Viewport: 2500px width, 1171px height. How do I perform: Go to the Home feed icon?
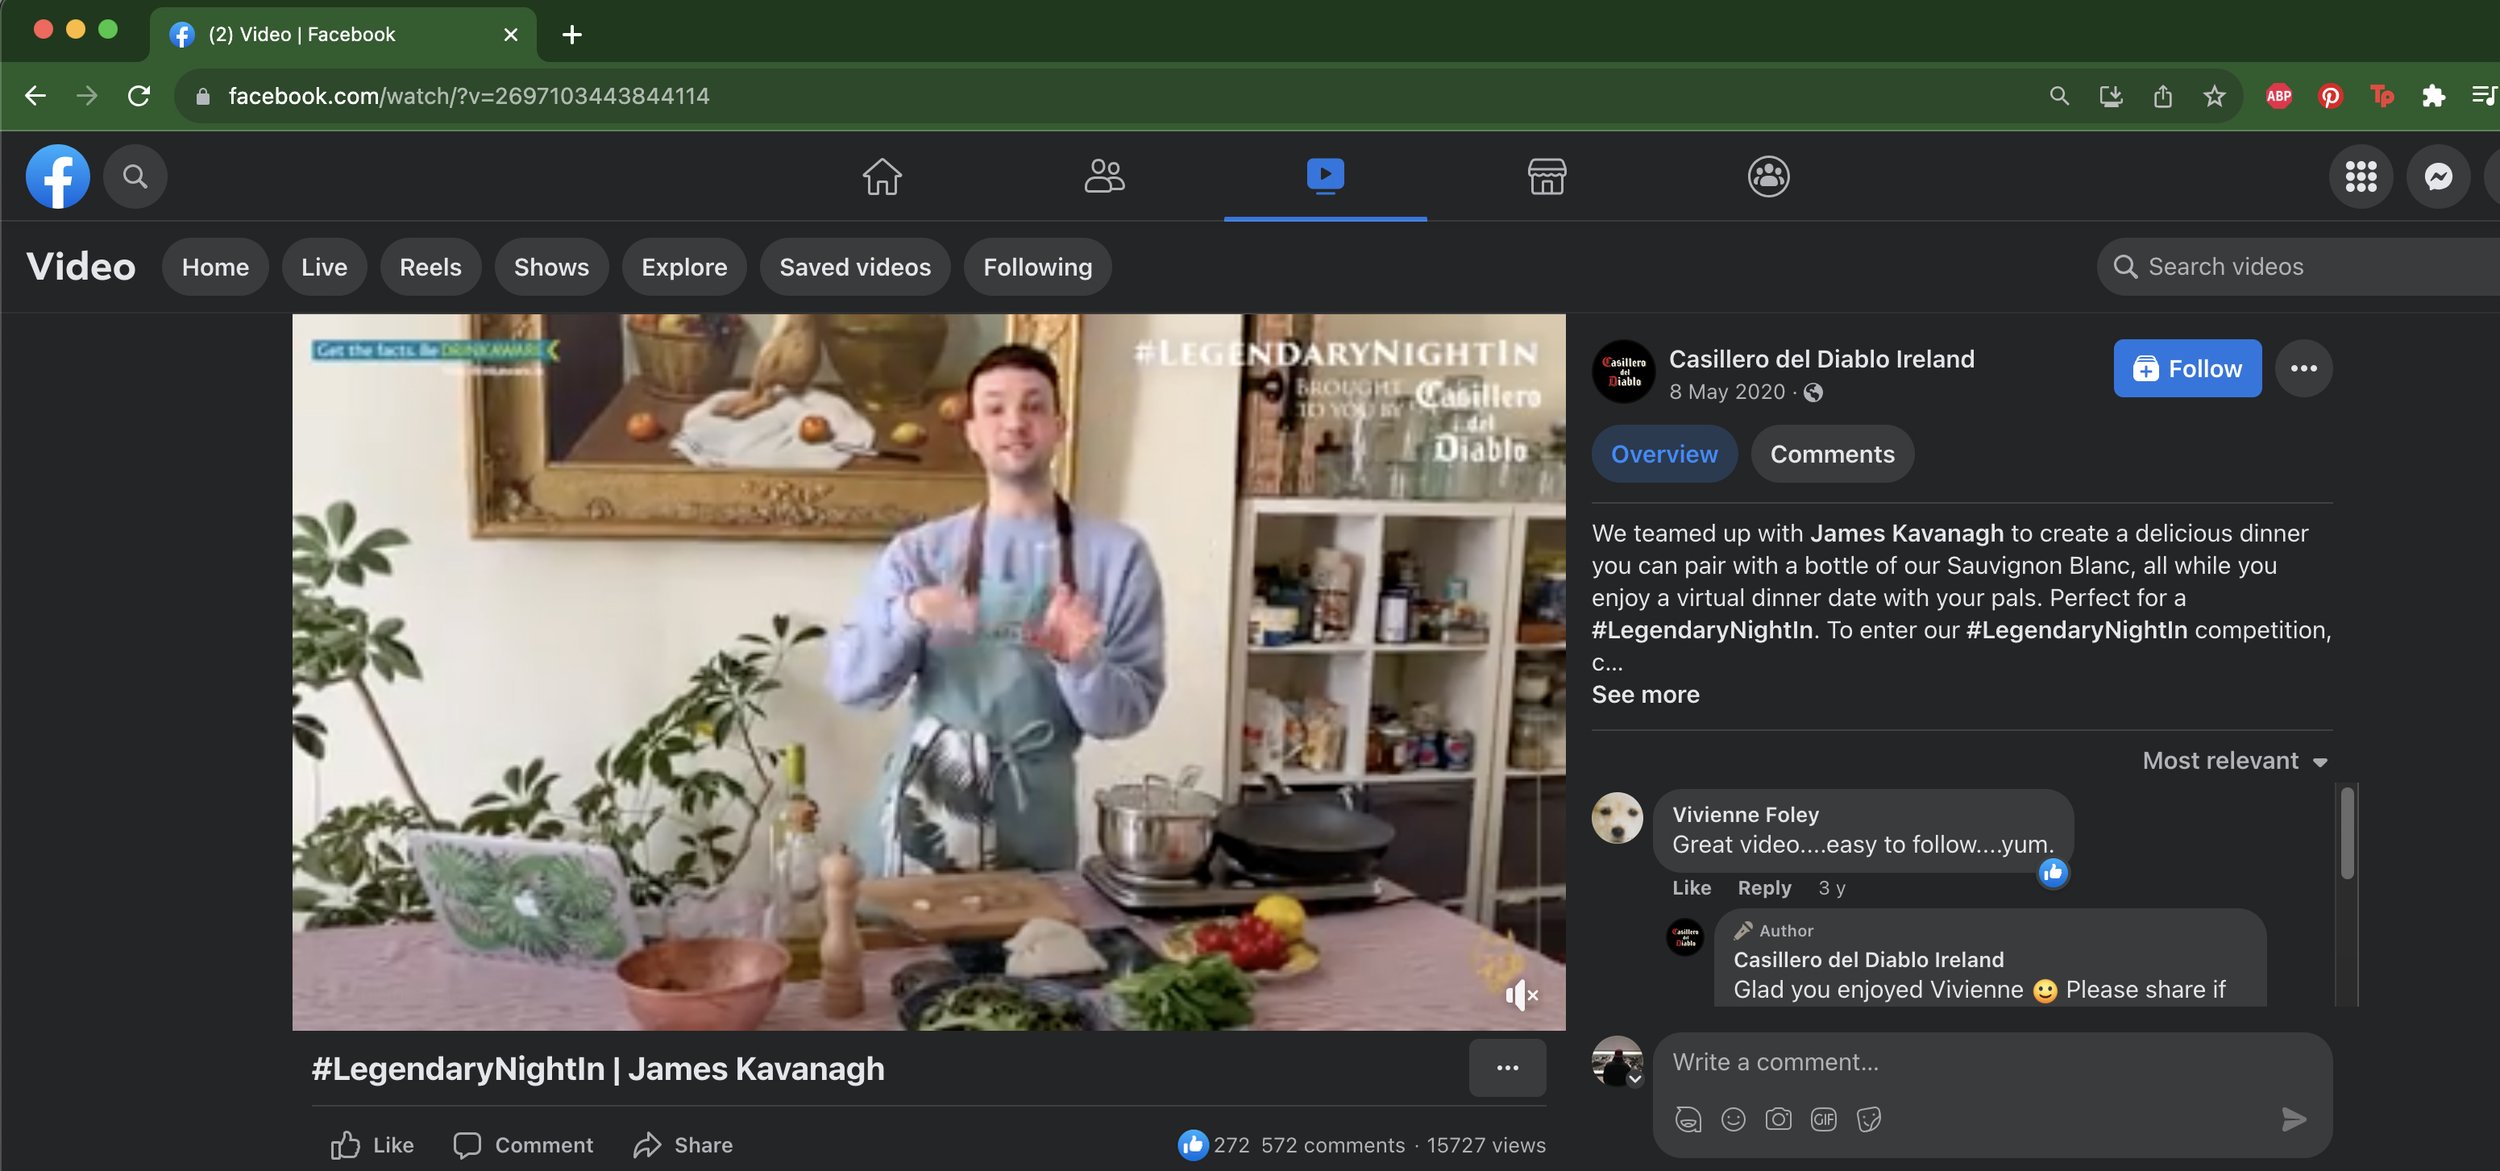(882, 177)
